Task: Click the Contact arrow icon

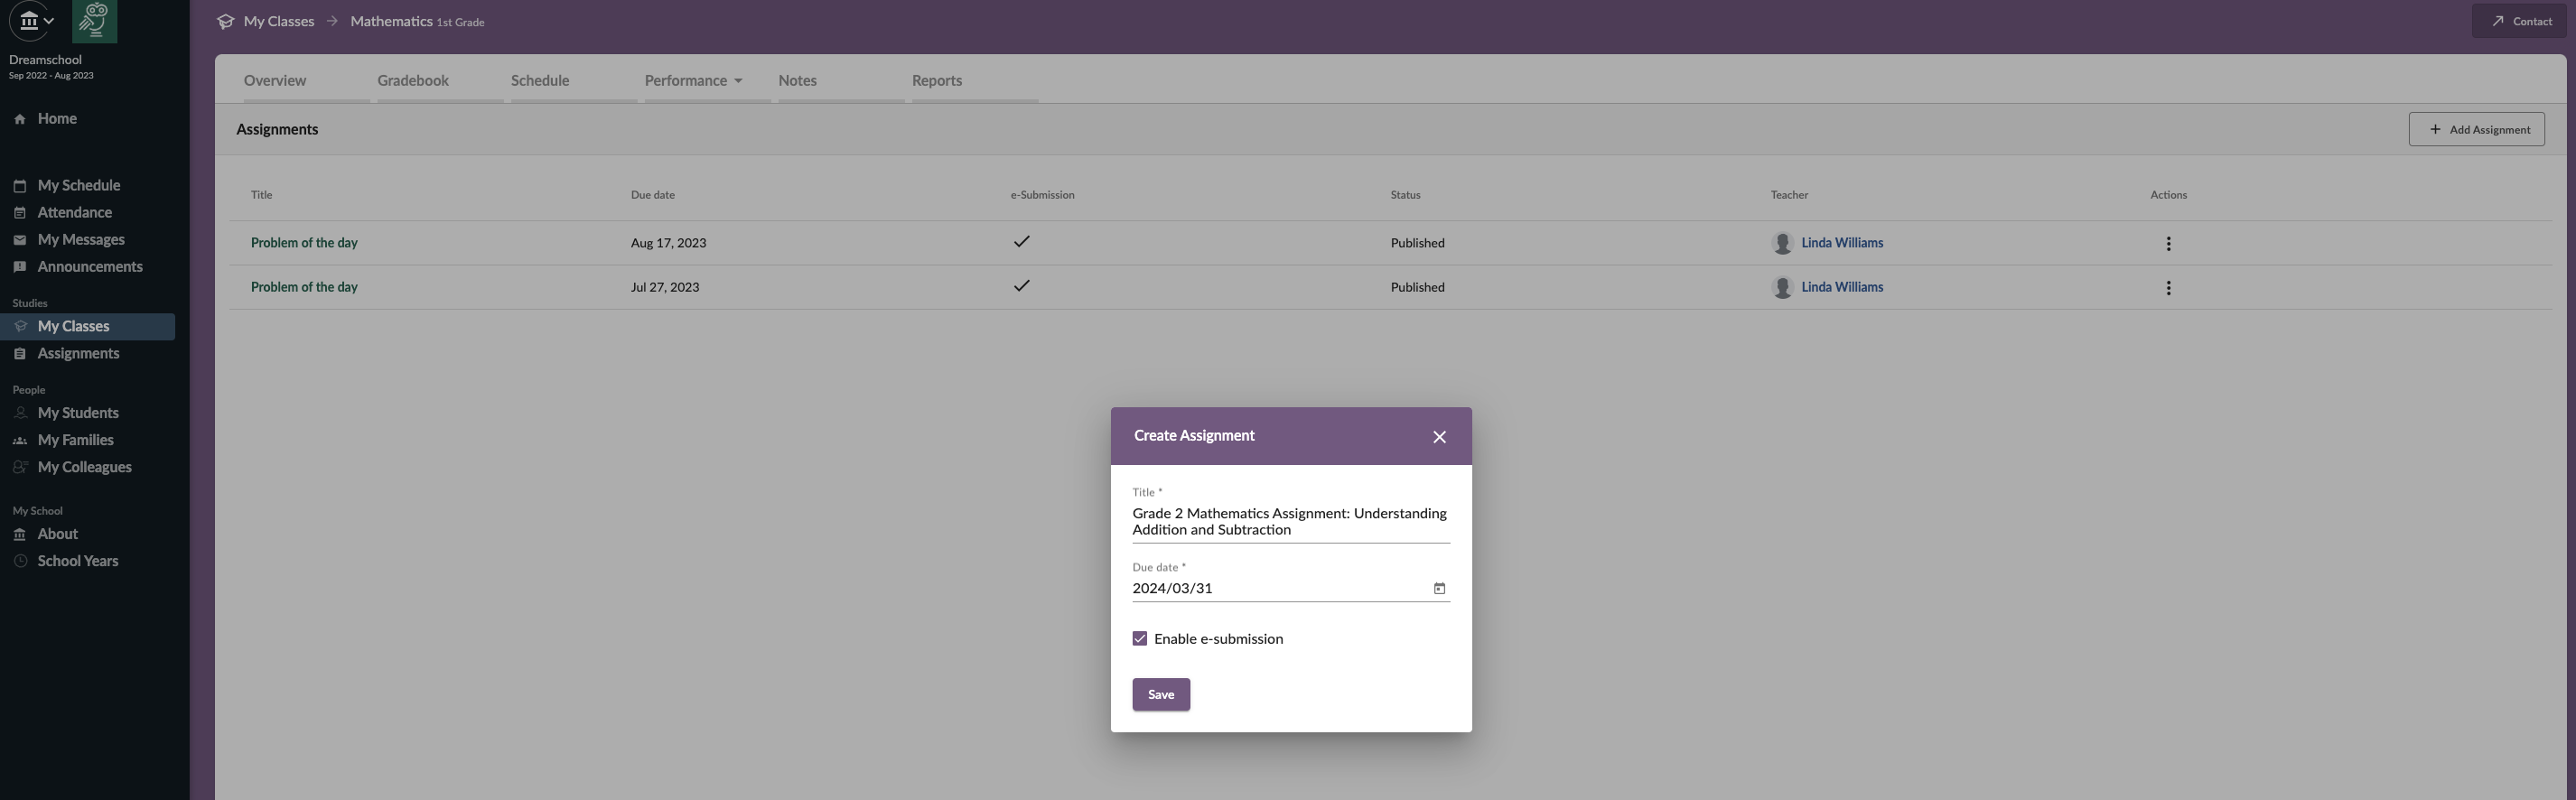Action: coord(2497,21)
